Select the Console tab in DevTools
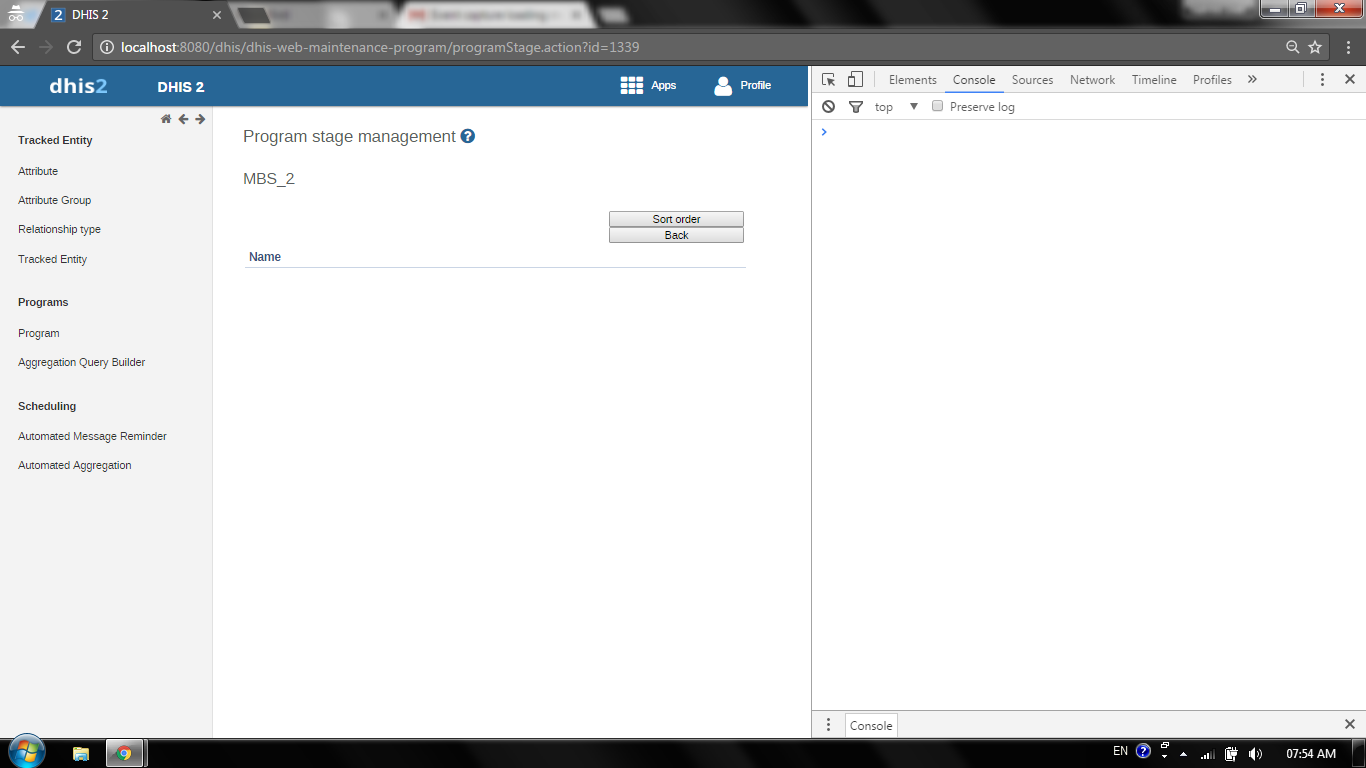Screen dimensions: 1366x768 (x=974, y=80)
